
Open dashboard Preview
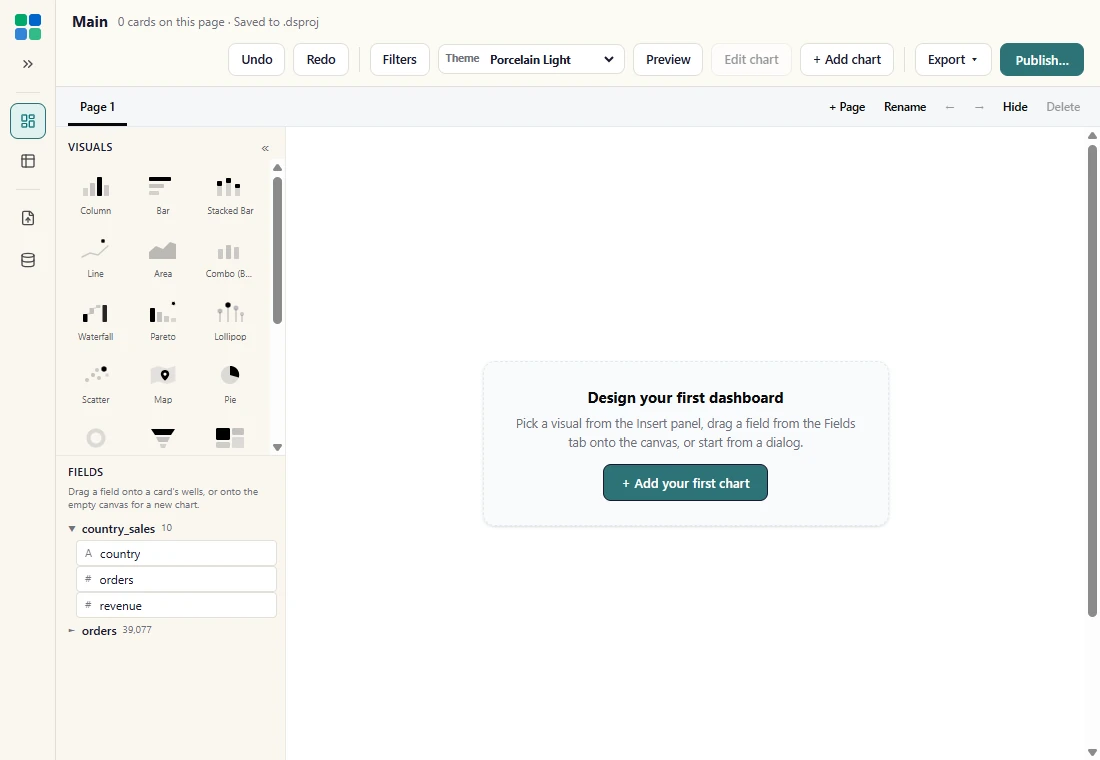pos(668,60)
